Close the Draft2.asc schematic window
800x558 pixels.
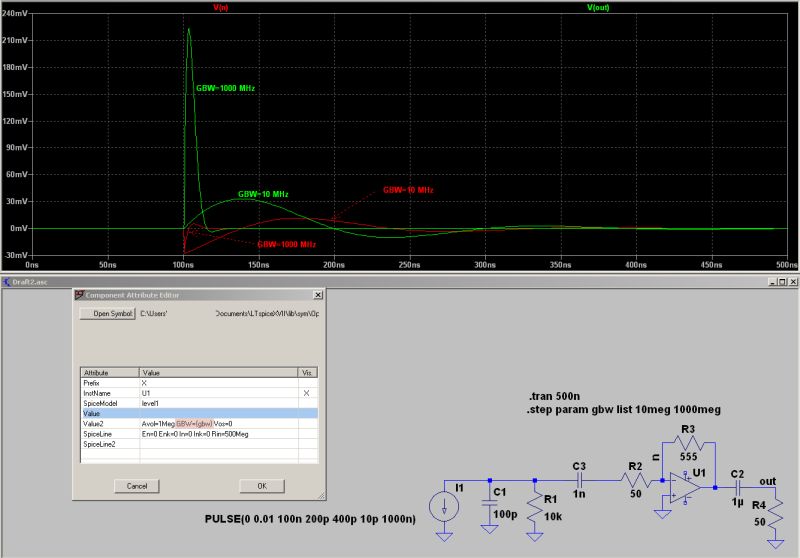click(793, 282)
